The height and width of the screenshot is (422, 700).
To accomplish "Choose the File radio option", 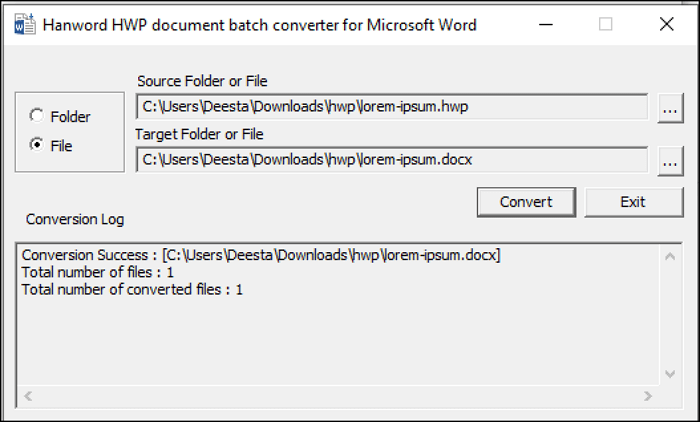I will tap(37, 145).
